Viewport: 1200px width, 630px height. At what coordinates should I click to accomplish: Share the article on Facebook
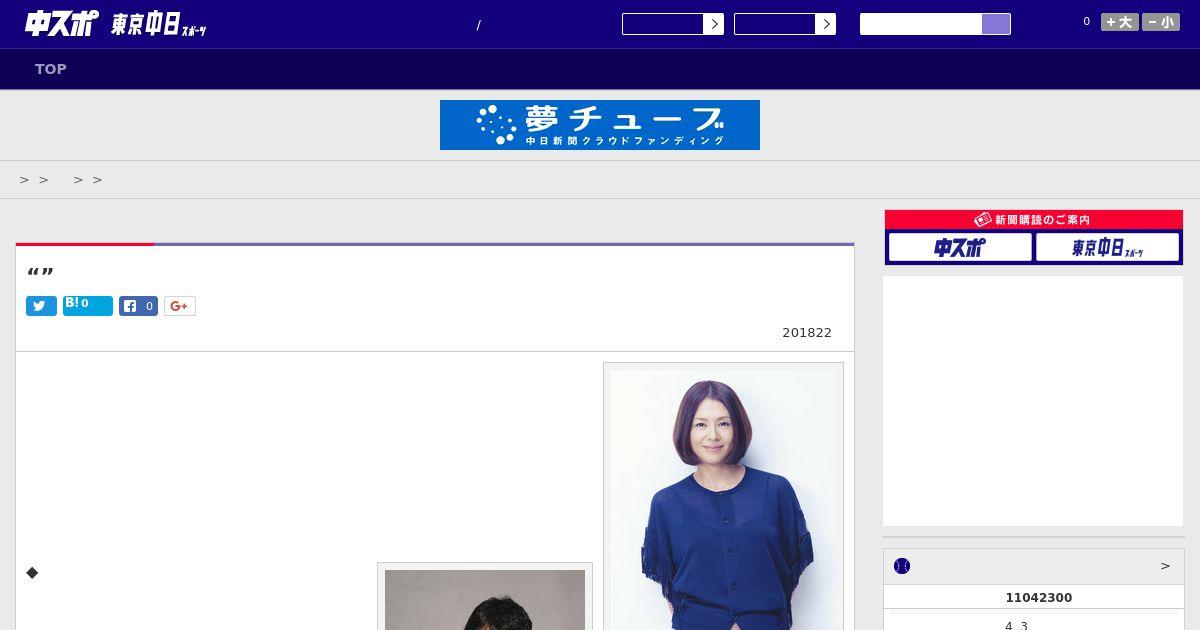pyautogui.click(x=138, y=306)
